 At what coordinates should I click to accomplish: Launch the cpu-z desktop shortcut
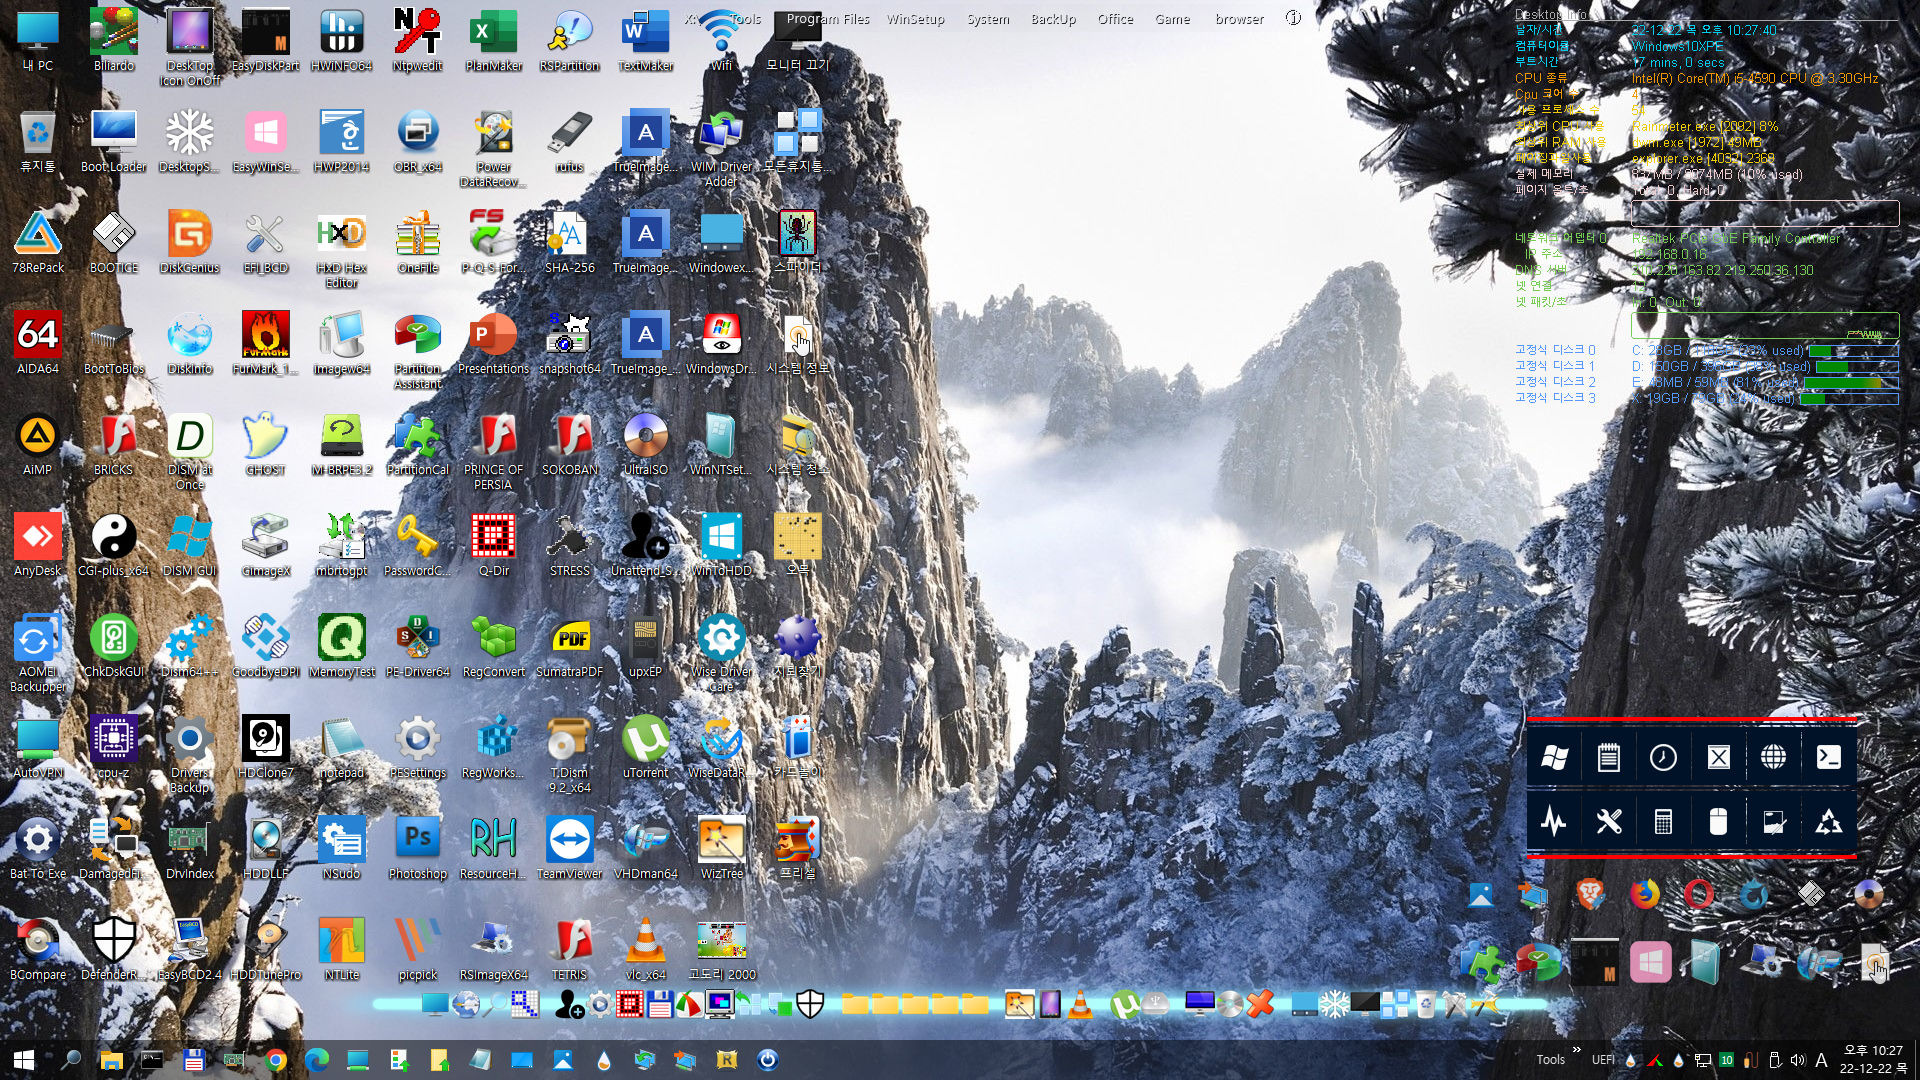tap(113, 747)
